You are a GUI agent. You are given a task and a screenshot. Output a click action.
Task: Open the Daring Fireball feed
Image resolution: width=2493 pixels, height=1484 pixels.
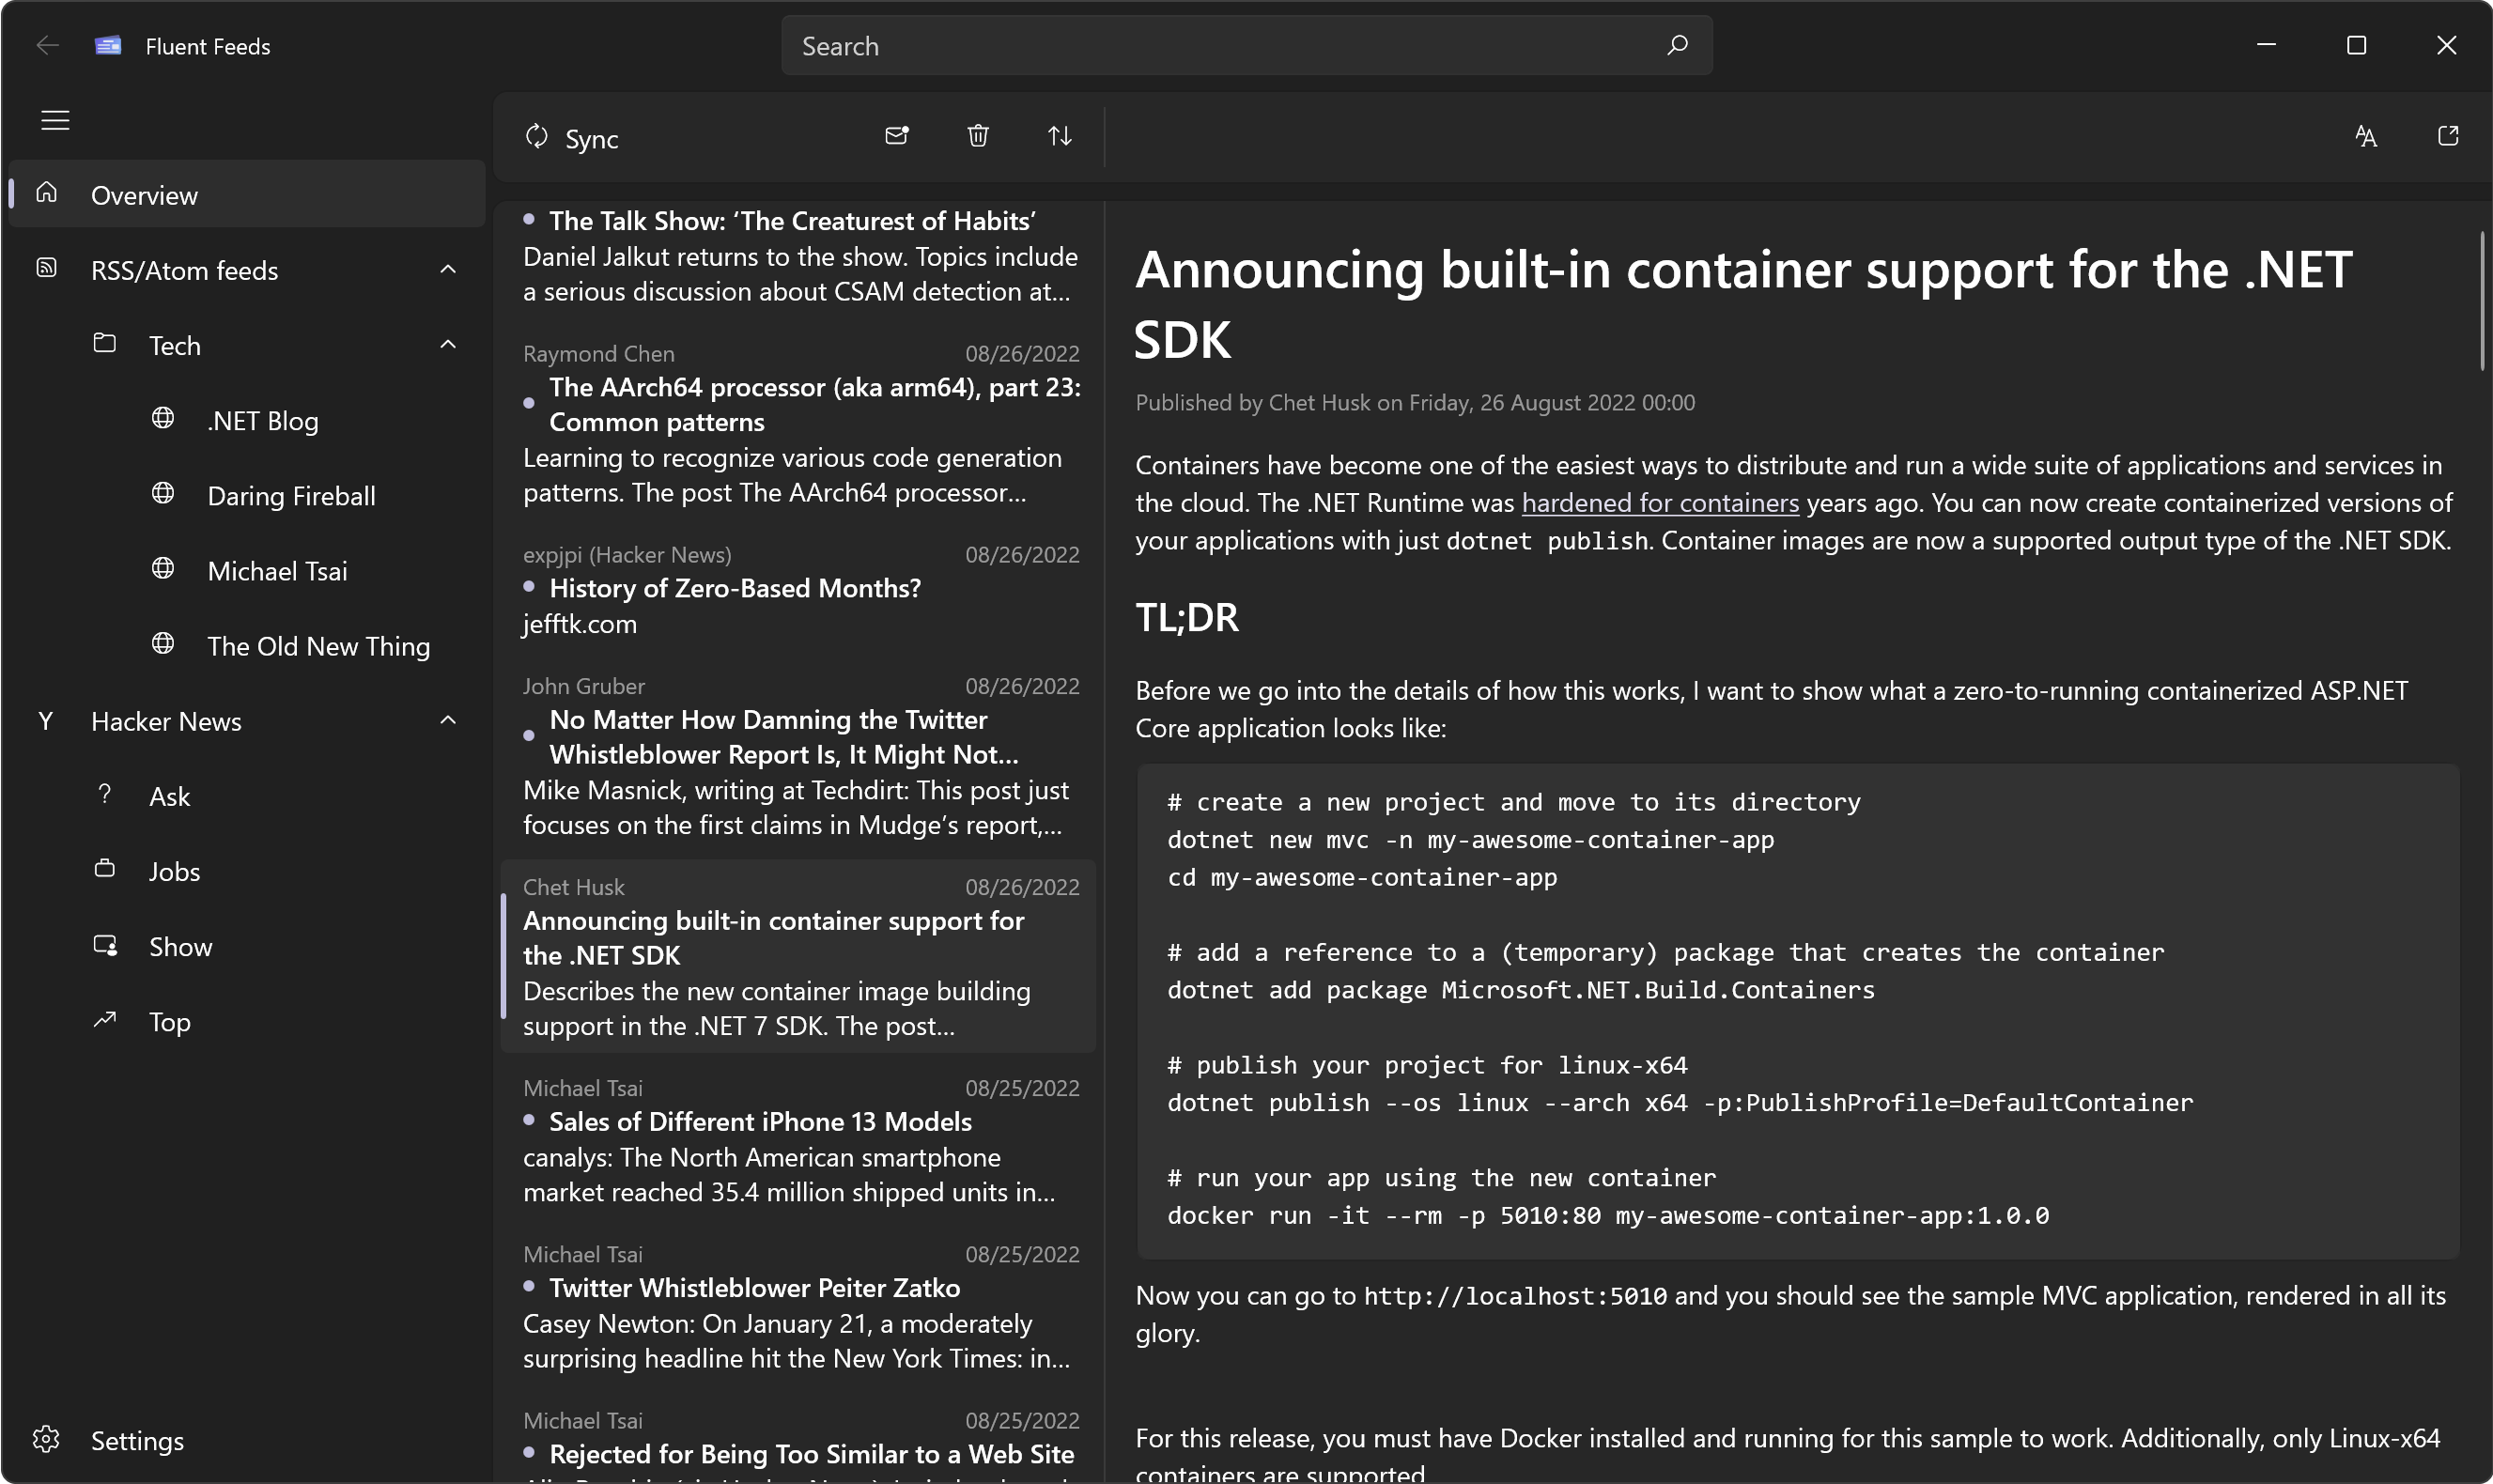tap(291, 495)
